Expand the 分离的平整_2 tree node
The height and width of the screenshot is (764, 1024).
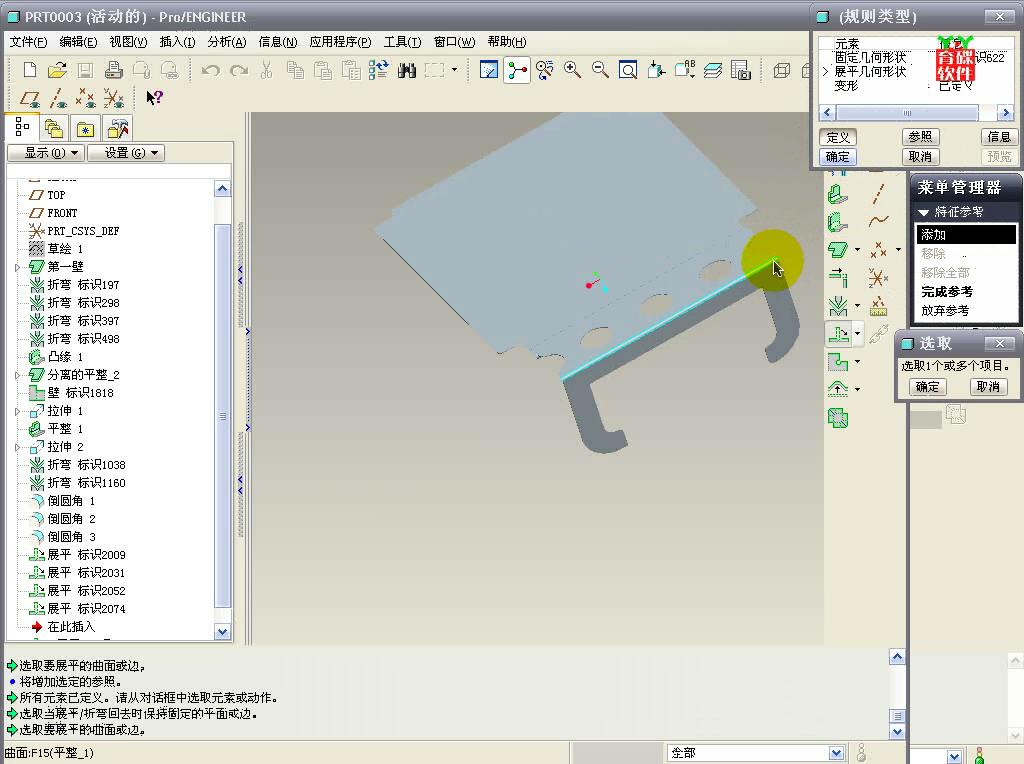(x=18, y=375)
